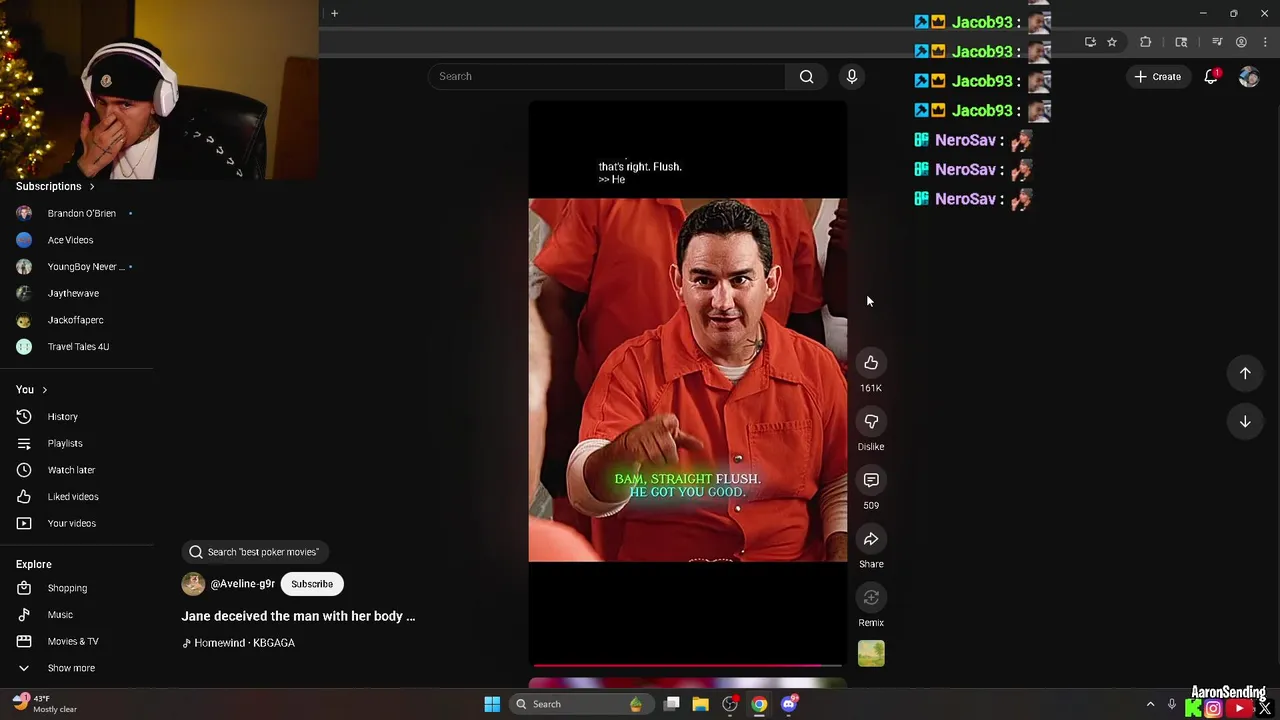Go to the previous Short with up arrow

(x=1245, y=373)
